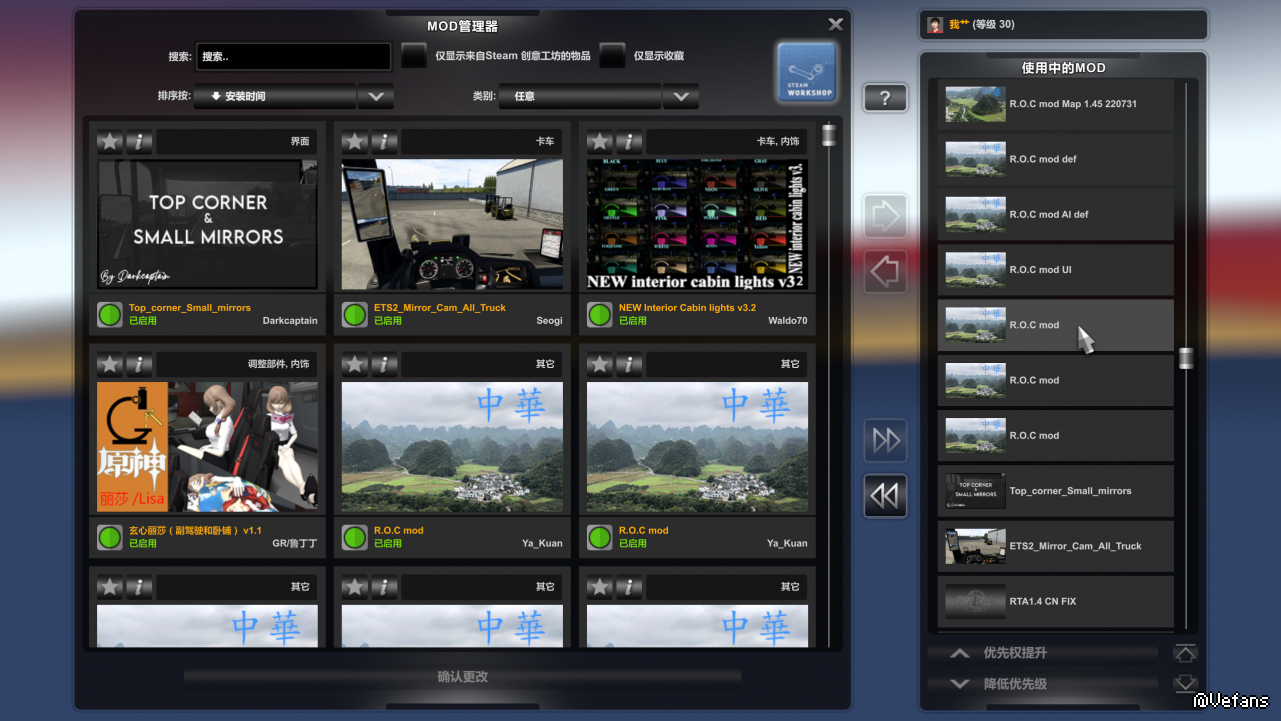
Task: Open the Steam Workshop page
Action: click(x=806, y=72)
